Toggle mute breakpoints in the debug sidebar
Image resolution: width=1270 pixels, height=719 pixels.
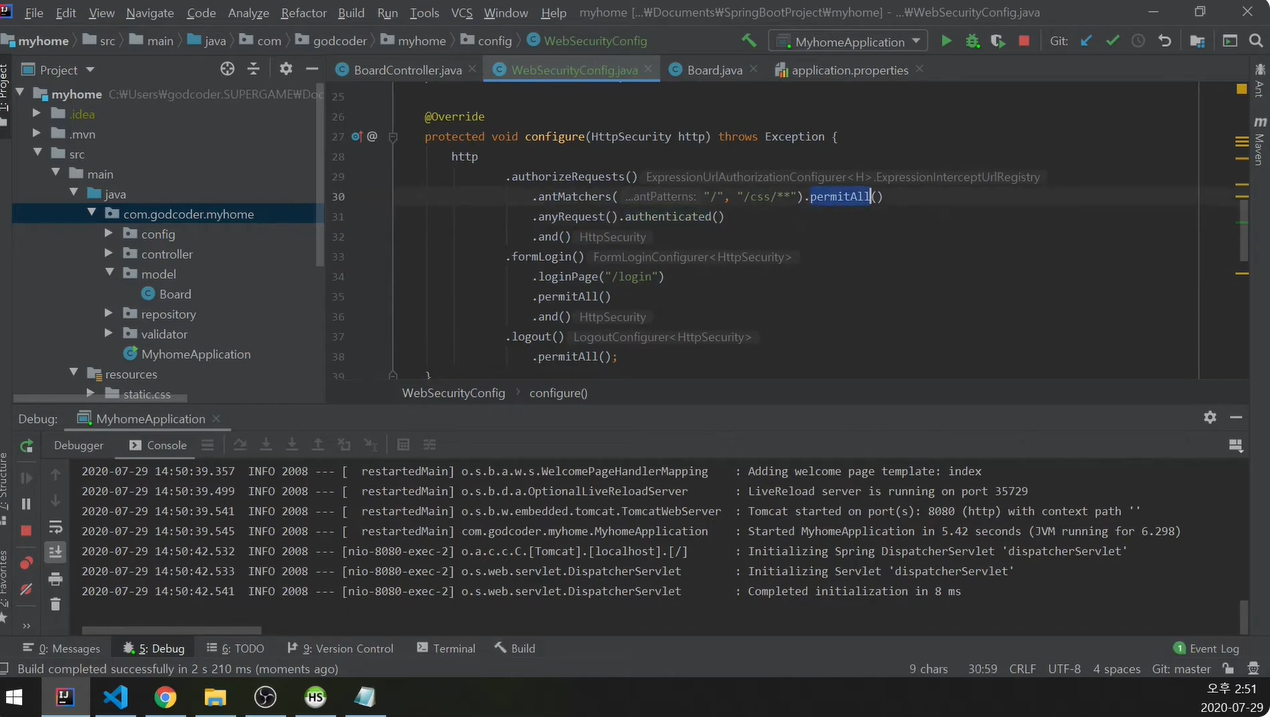[x=27, y=589]
